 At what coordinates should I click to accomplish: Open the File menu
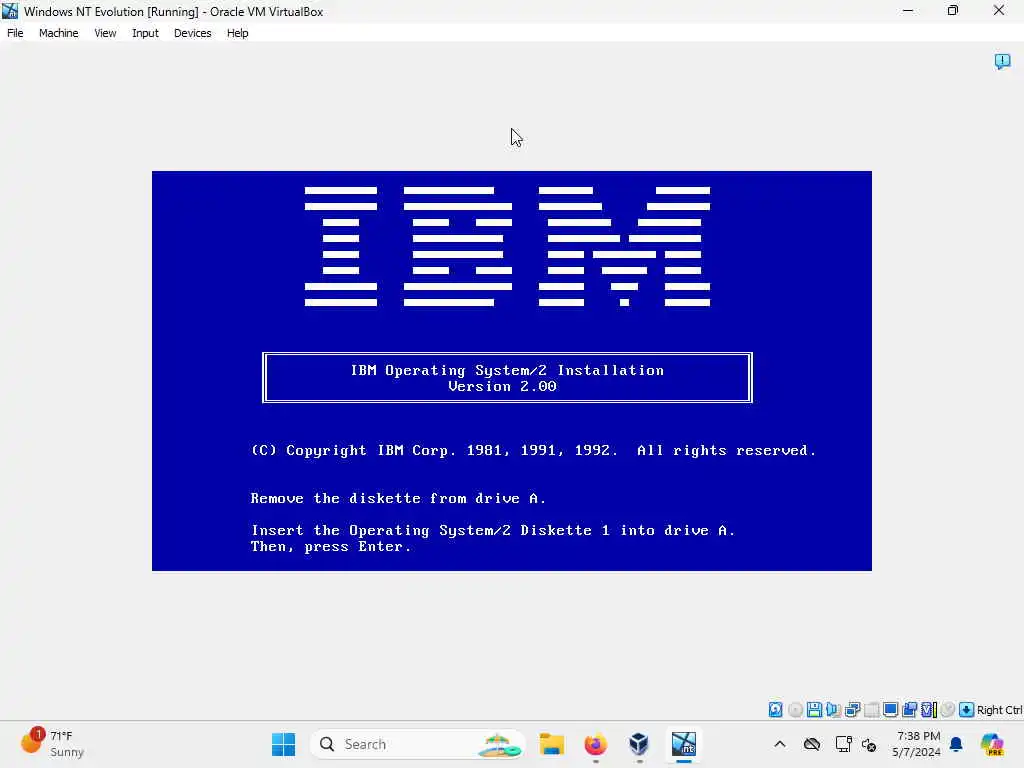click(15, 33)
